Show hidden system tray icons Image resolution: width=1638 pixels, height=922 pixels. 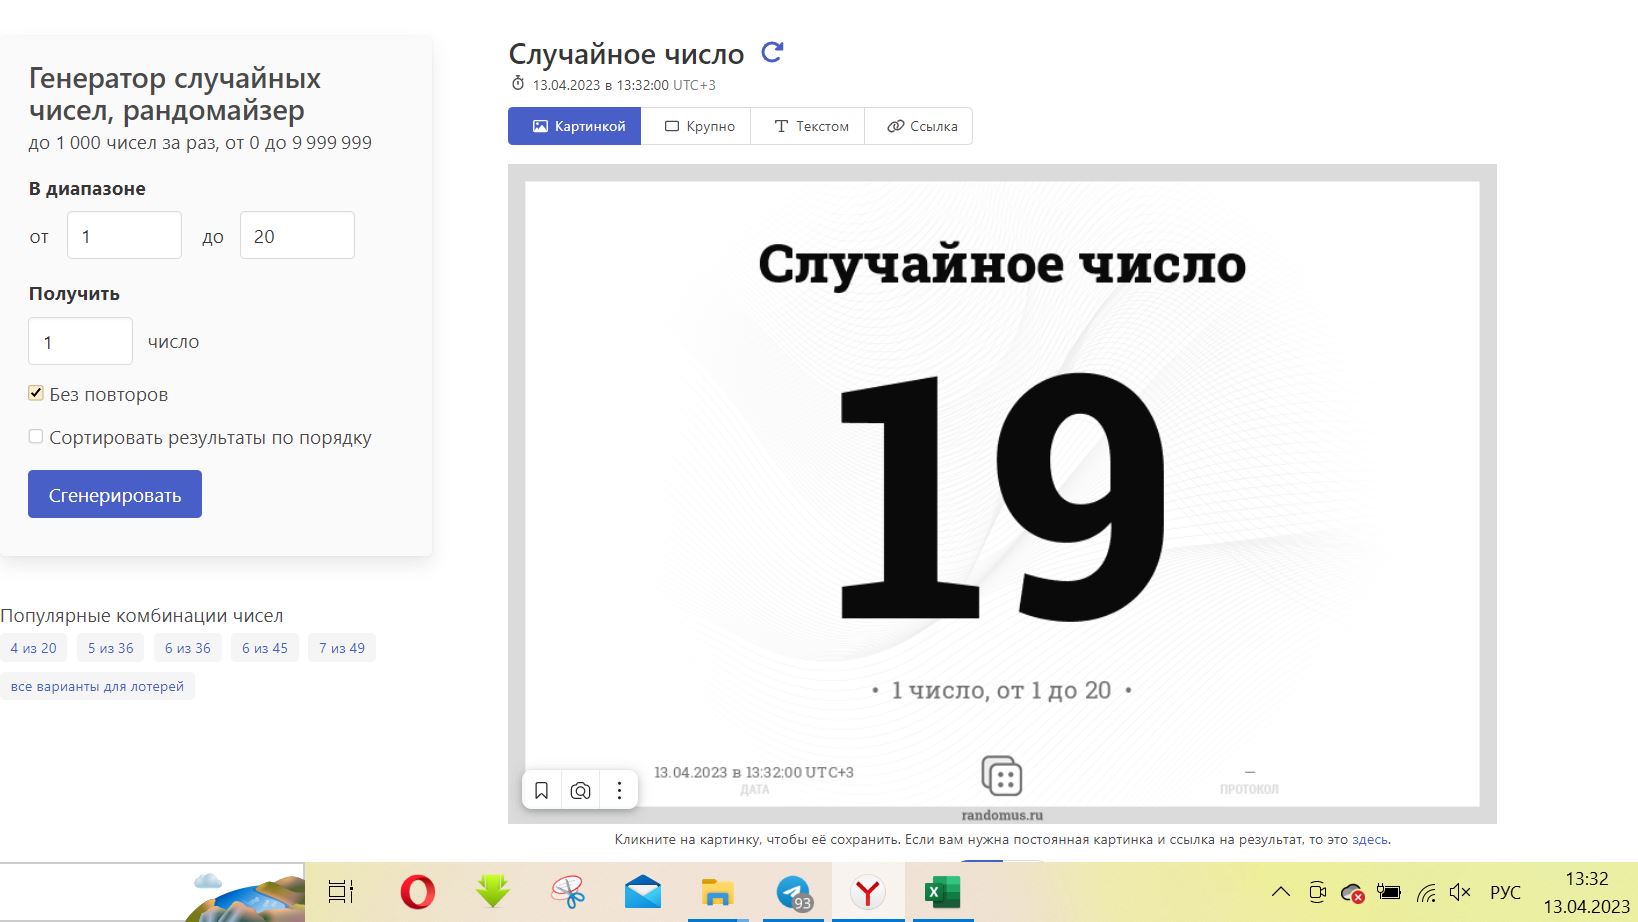(1280, 892)
